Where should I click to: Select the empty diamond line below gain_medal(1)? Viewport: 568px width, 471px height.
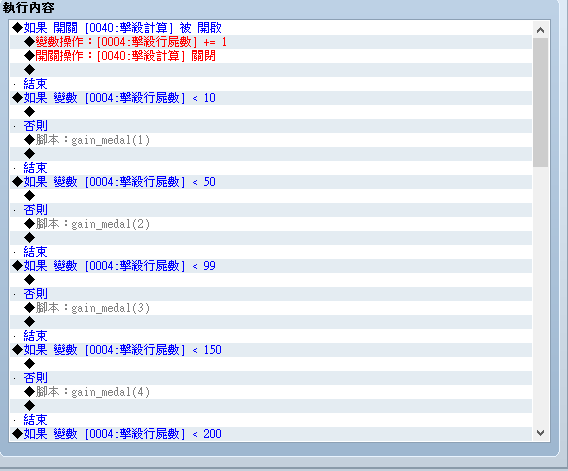(271, 154)
